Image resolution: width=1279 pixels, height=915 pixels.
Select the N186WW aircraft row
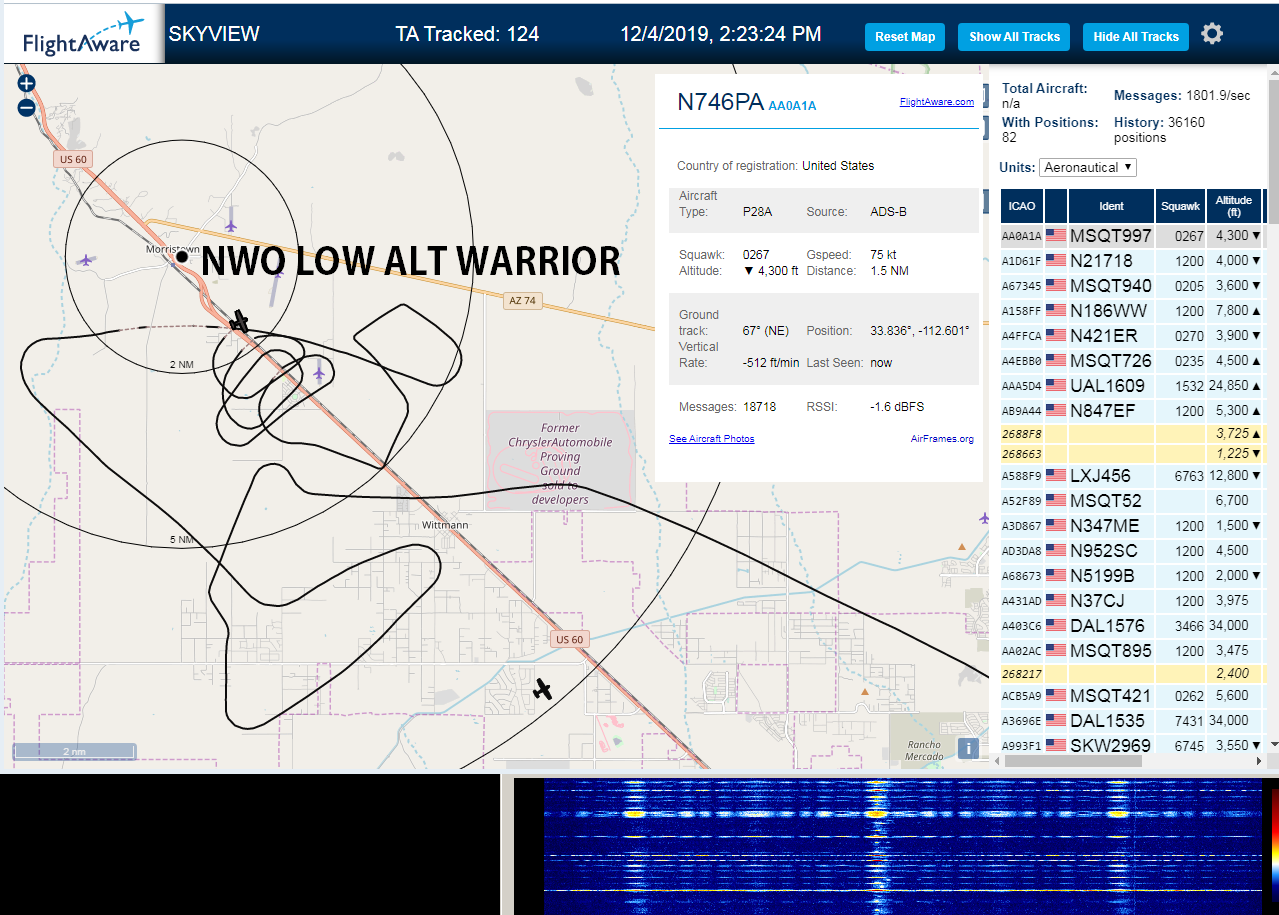point(1132,311)
